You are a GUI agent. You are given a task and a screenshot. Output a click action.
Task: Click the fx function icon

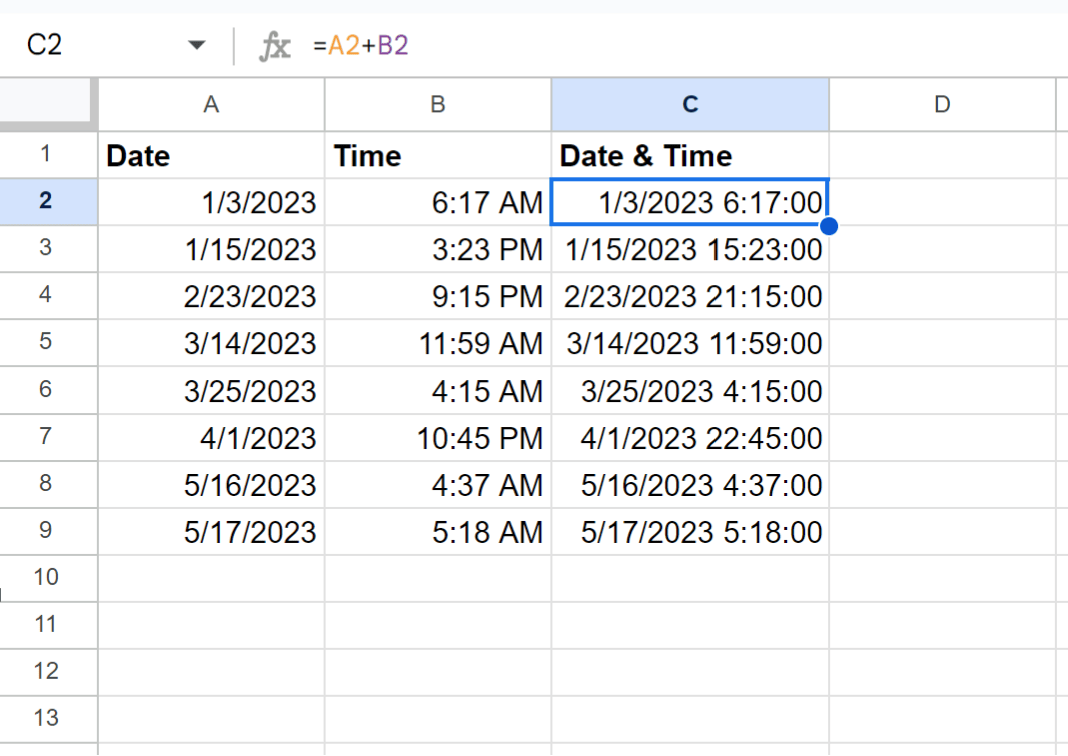pyautogui.click(x=274, y=46)
